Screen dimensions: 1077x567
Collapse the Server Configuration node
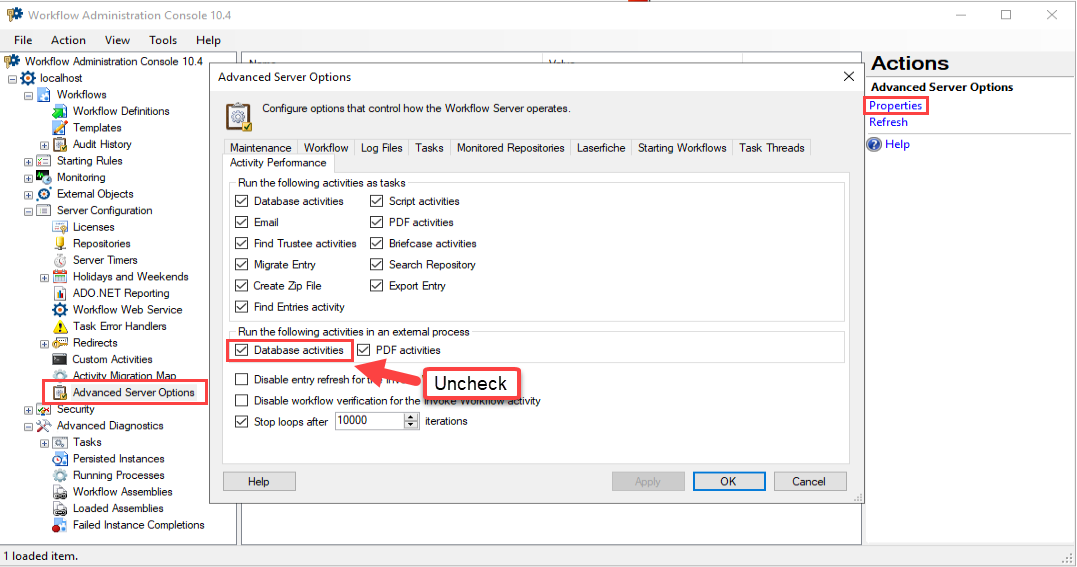click(28, 211)
